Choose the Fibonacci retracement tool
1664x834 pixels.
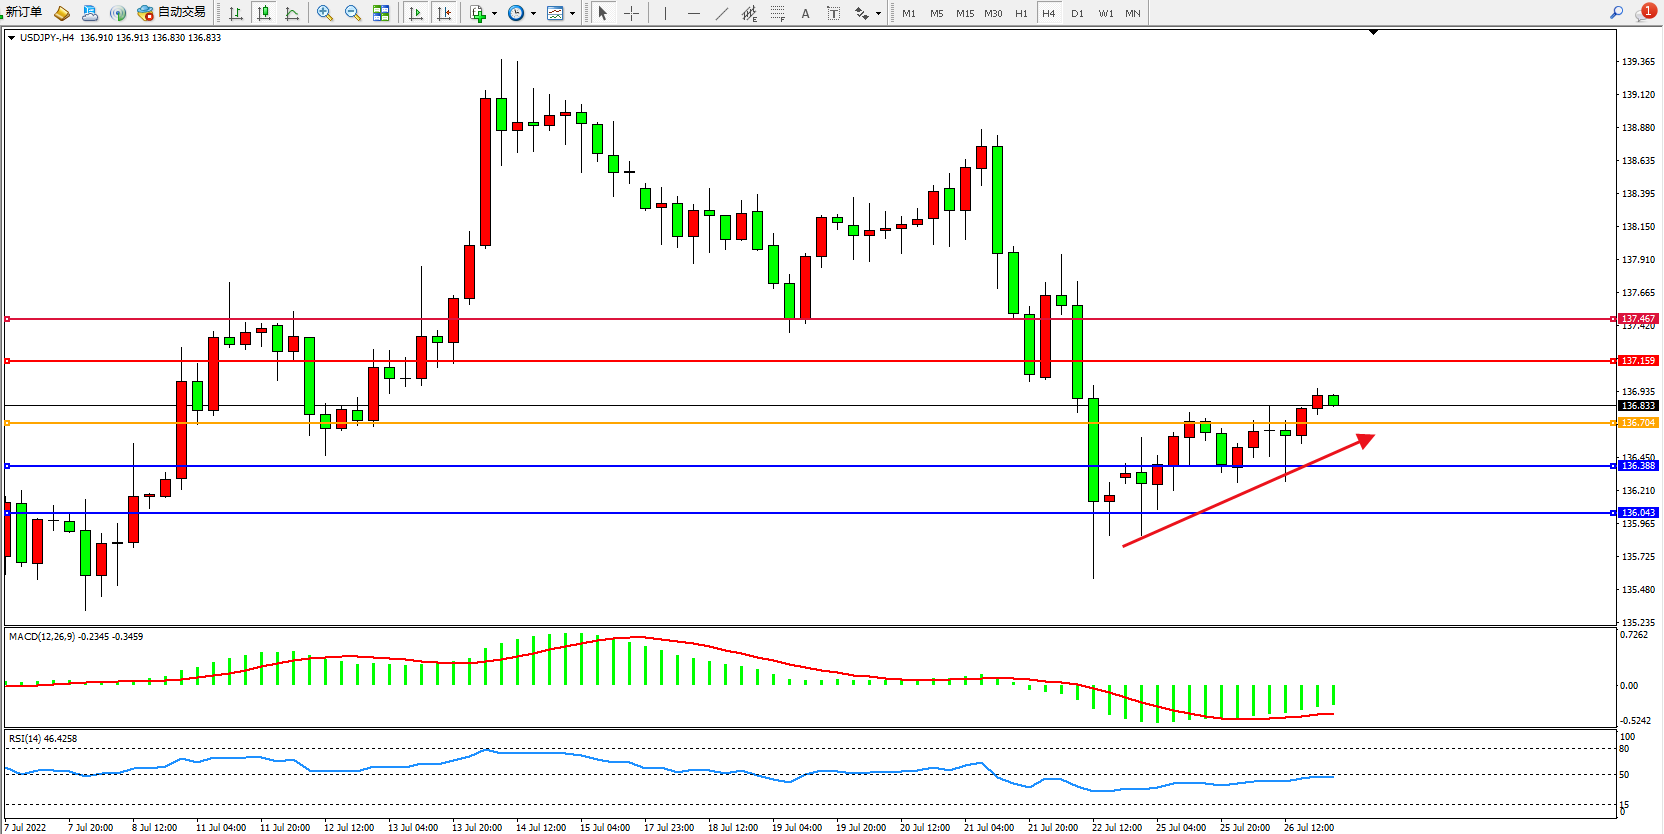(777, 13)
